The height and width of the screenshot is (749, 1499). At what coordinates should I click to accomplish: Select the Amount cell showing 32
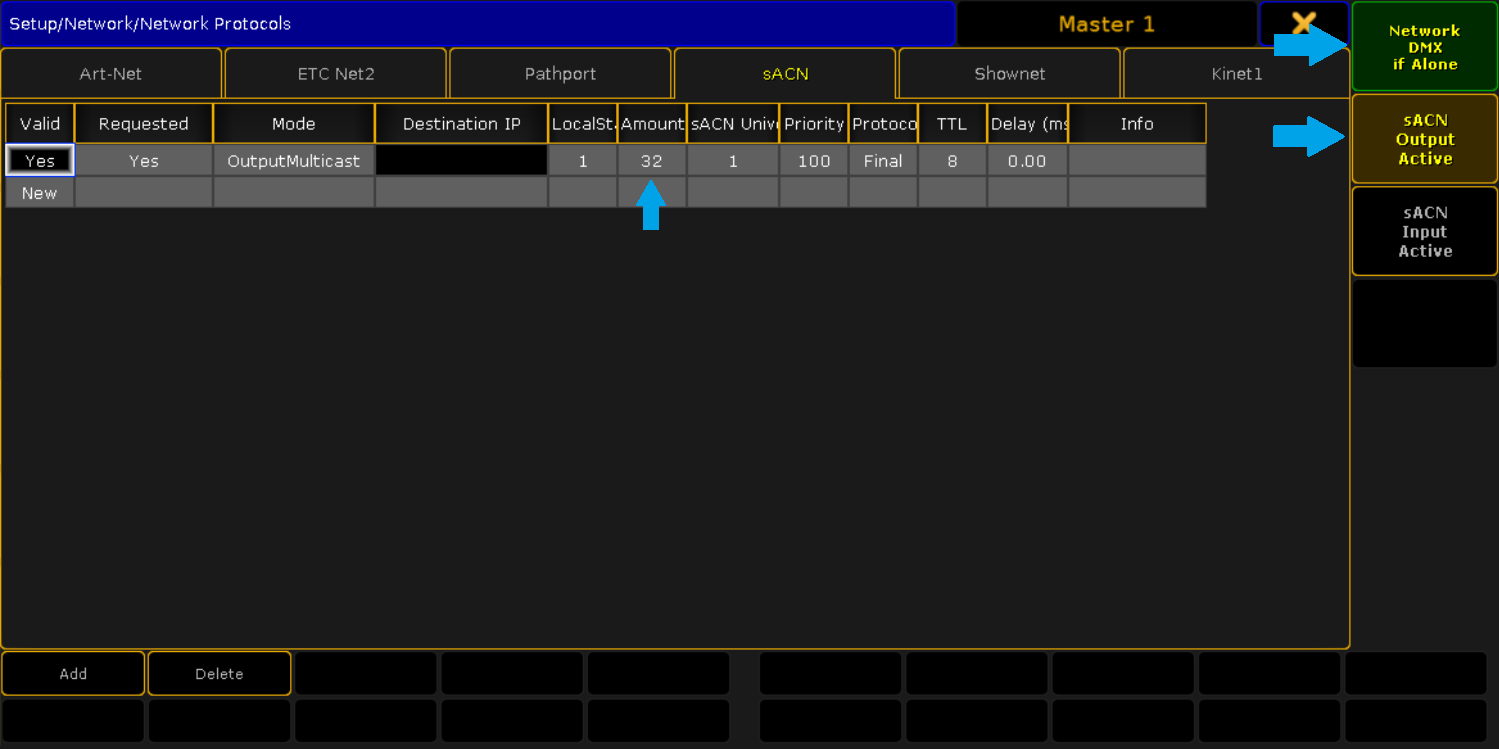click(x=652, y=161)
